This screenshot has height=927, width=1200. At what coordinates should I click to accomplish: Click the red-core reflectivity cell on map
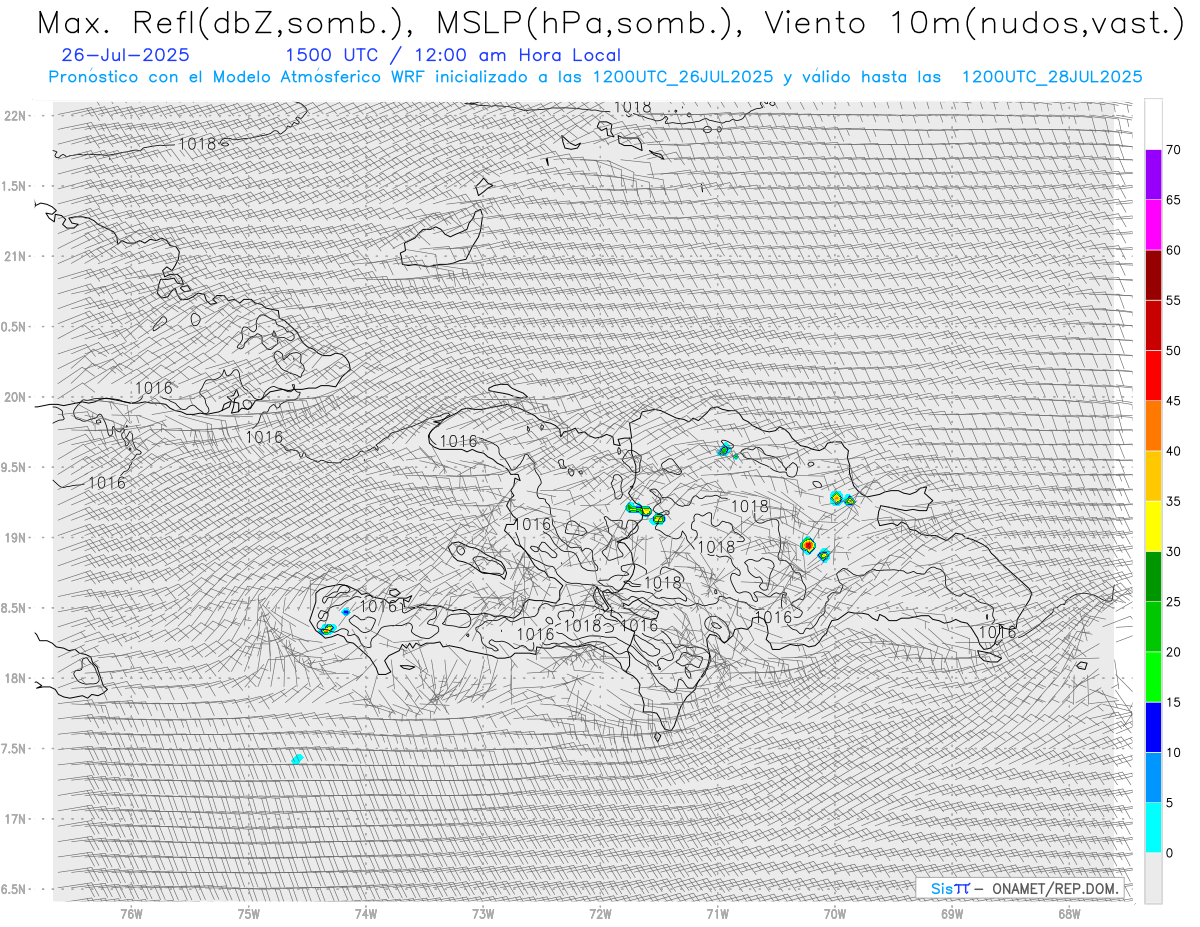click(808, 545)
